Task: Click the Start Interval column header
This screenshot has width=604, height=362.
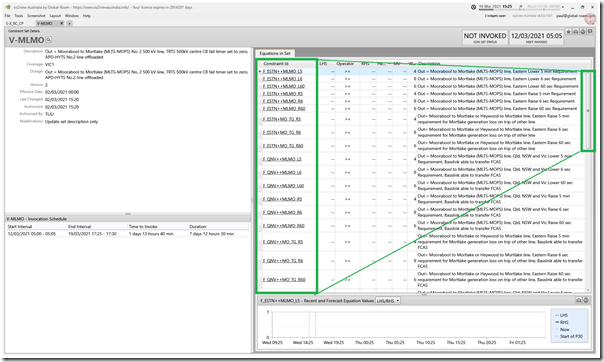Action: [x=20, y=226]
